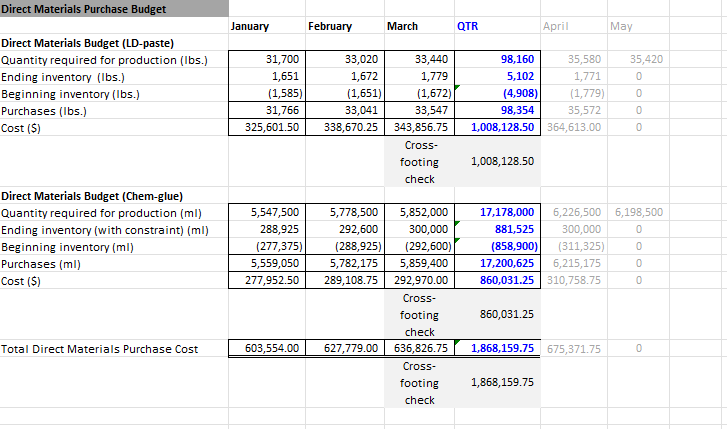727x429 pixels.
Task: Click January cost cell 325,601.50
Action: (x=267, y=127)
